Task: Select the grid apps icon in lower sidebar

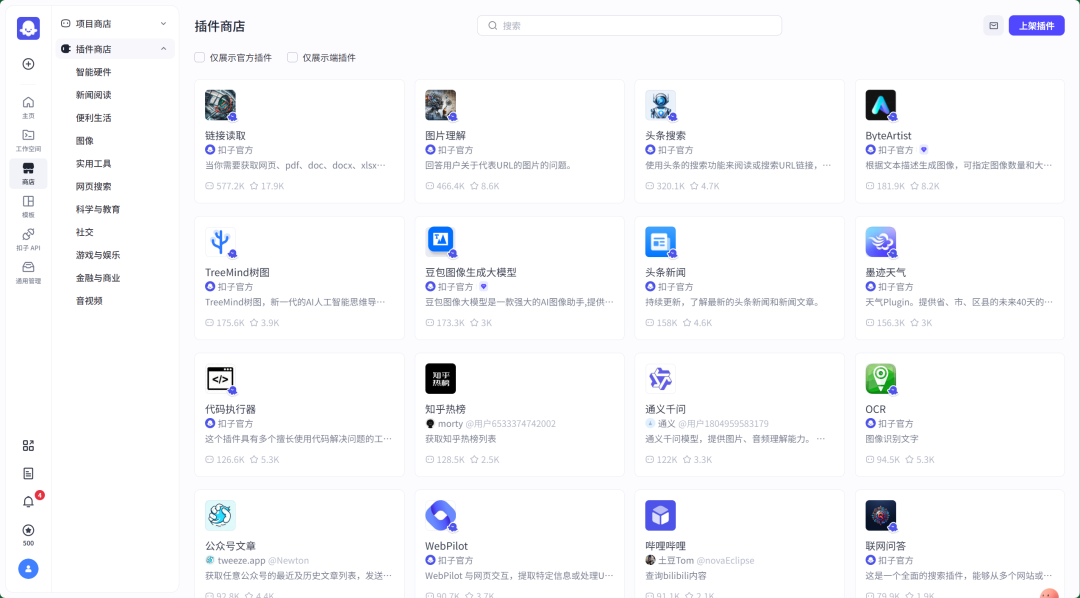Action: click(28, 445)
